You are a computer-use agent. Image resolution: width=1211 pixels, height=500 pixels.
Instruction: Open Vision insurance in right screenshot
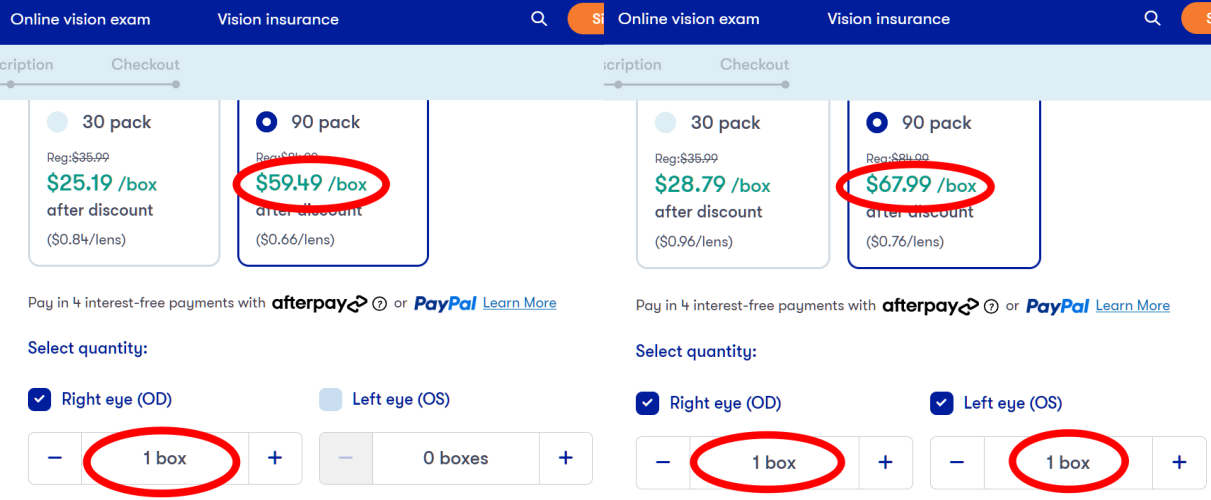(x=889, y=19)
